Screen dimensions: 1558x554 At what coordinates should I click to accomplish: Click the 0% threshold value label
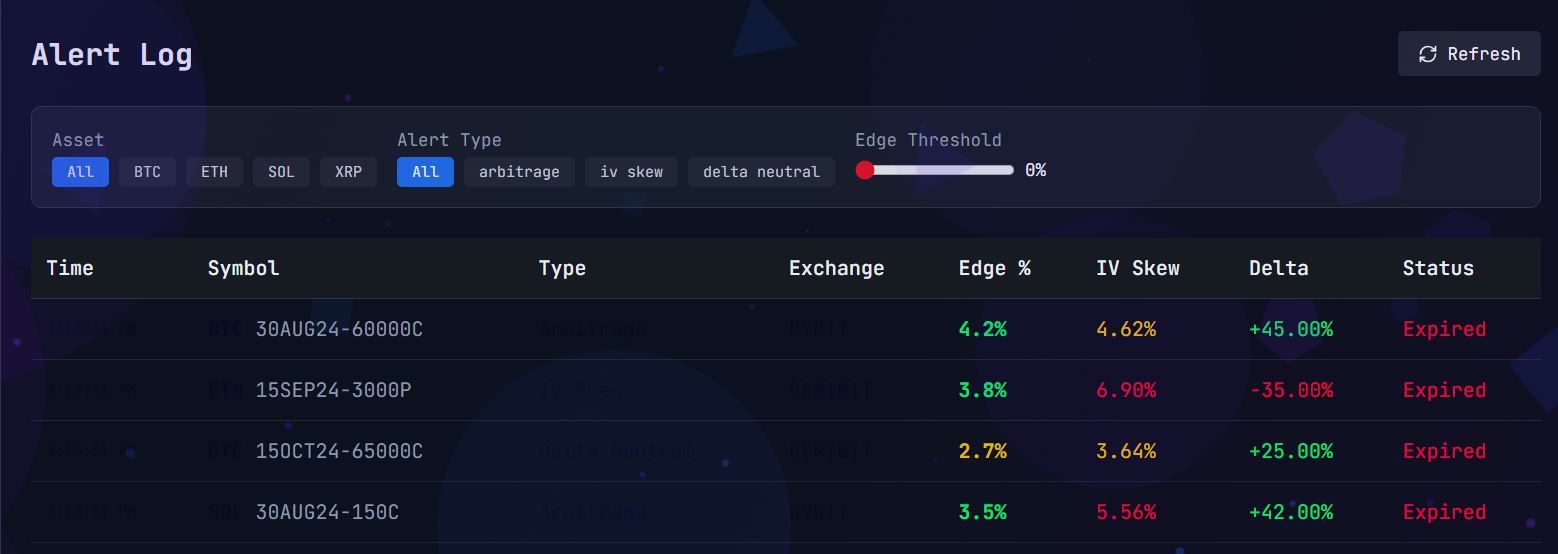(1035, 170)
